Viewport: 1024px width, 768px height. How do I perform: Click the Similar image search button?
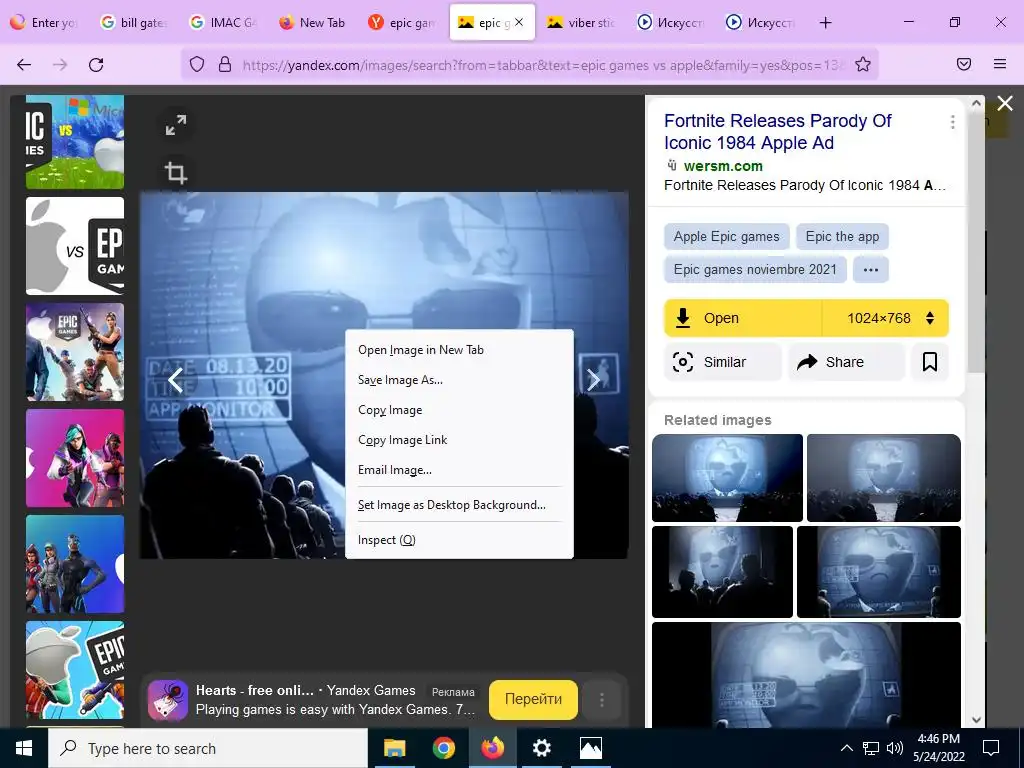[722, 362]
